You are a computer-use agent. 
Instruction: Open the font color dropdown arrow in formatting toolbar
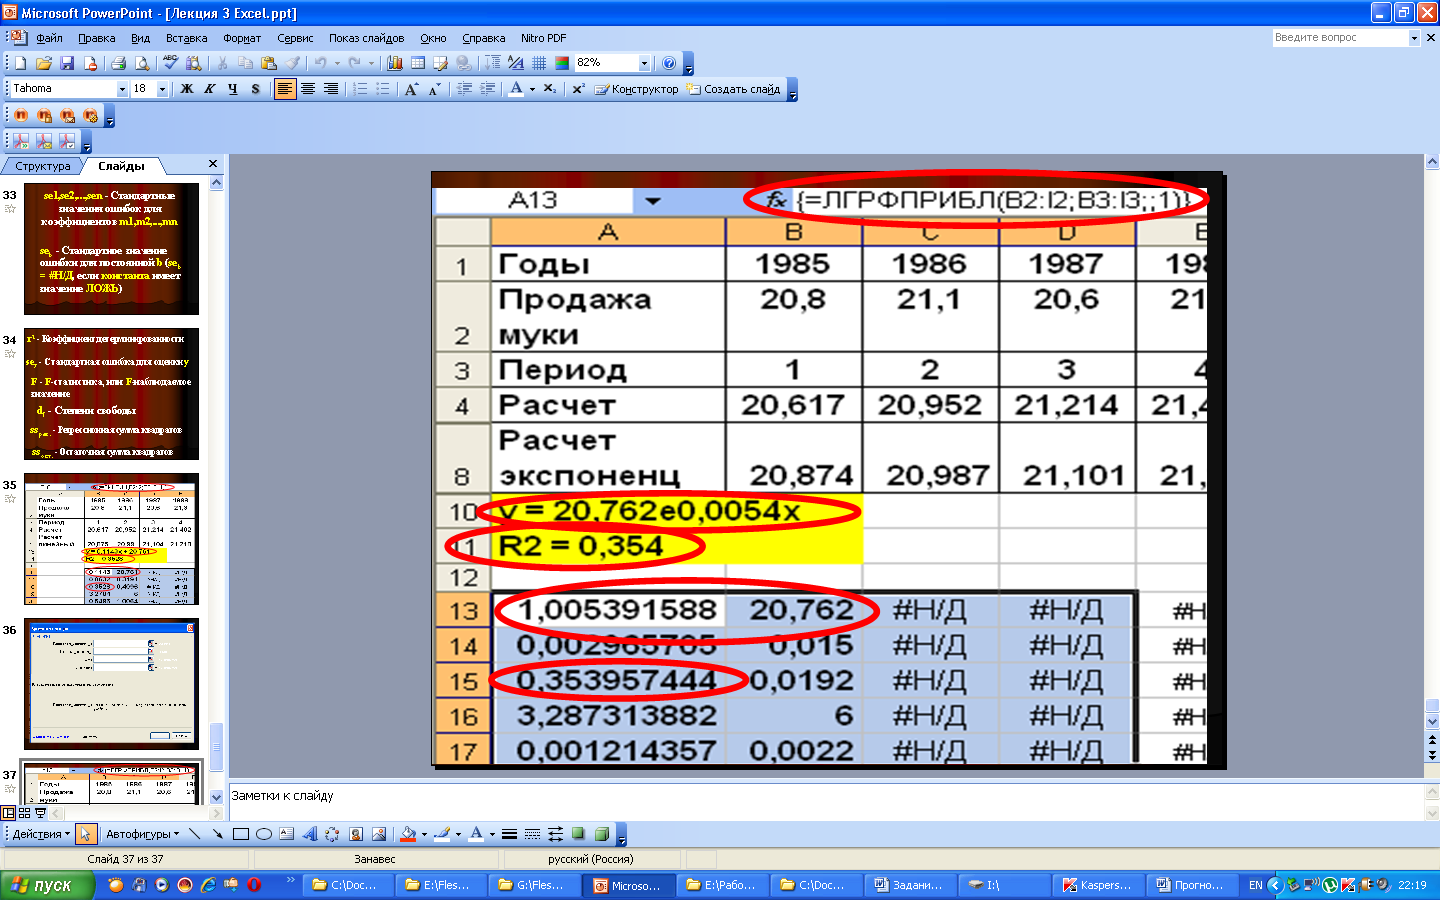point(532,89)
